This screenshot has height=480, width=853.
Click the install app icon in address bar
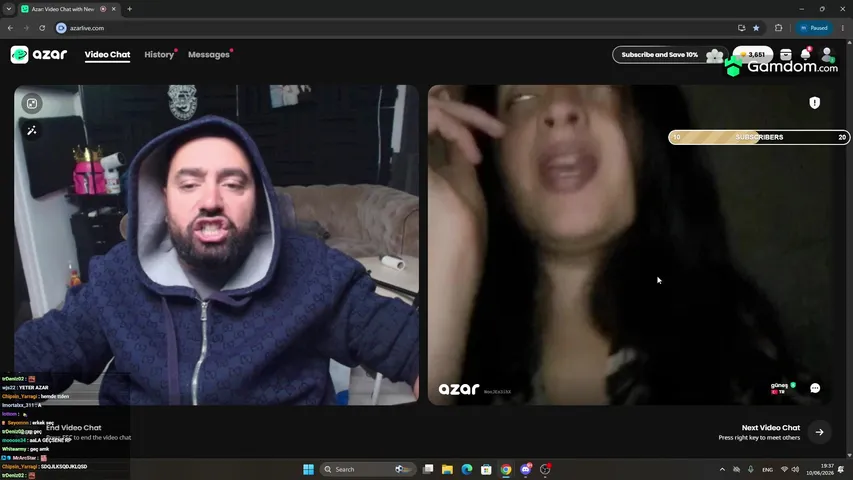741,28
